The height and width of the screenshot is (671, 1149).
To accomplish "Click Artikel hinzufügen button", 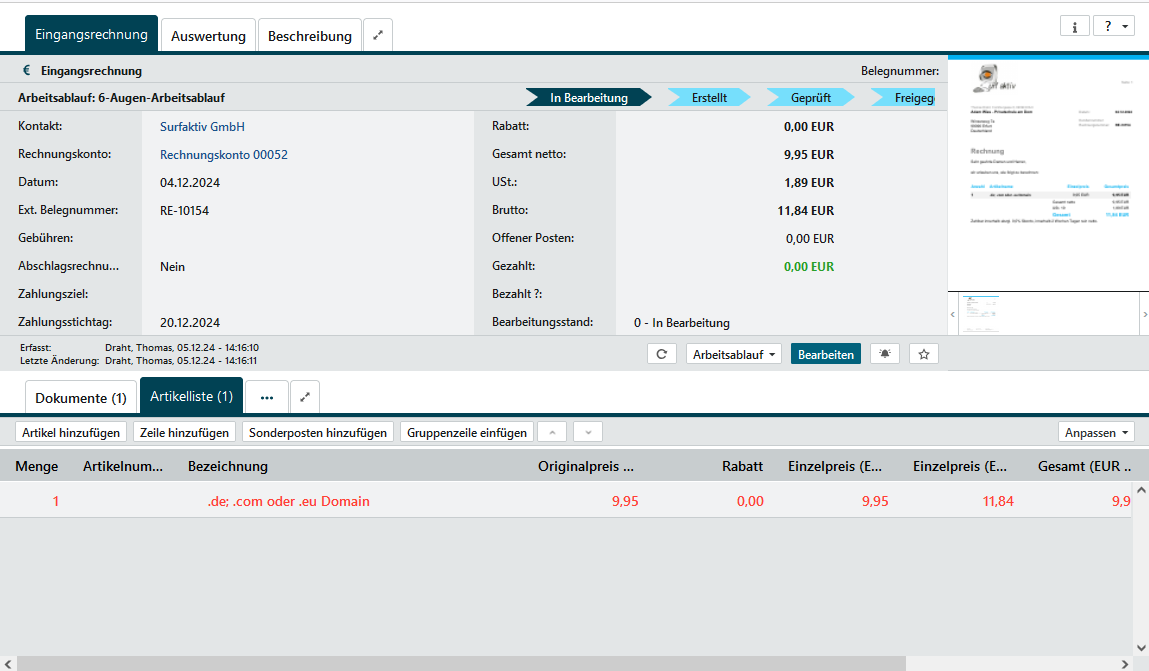I will [71, 432].
